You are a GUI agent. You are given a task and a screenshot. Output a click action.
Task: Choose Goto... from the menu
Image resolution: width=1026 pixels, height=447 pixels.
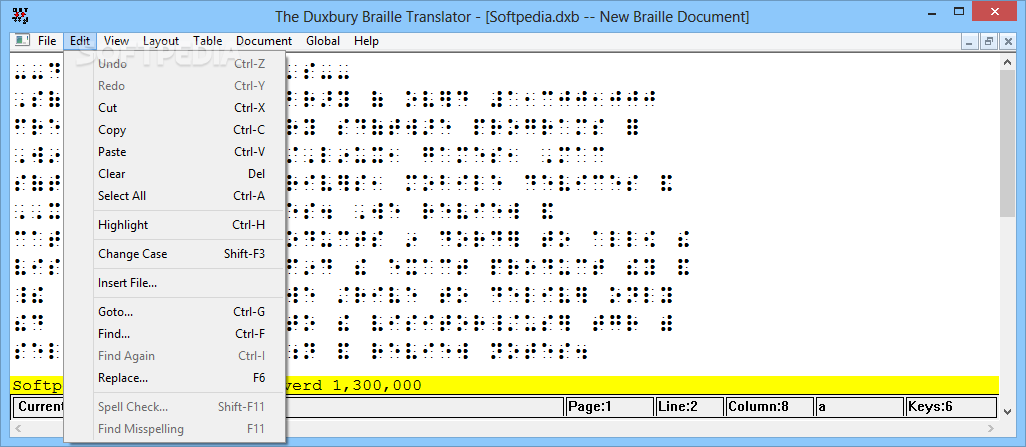[174, 312]
